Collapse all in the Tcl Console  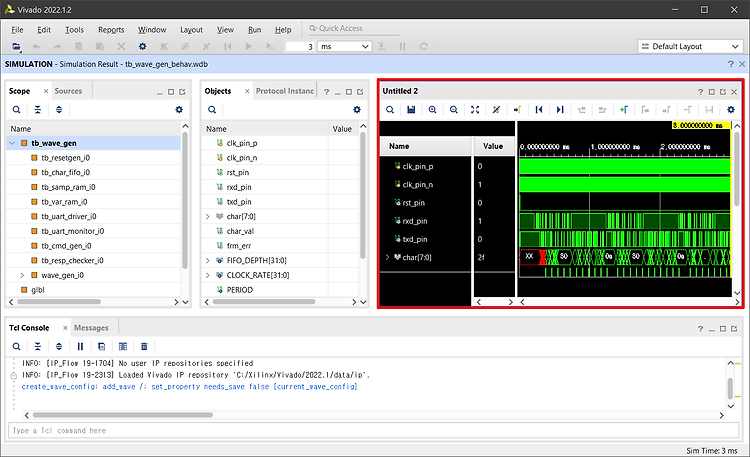click(x=37, y=346)
